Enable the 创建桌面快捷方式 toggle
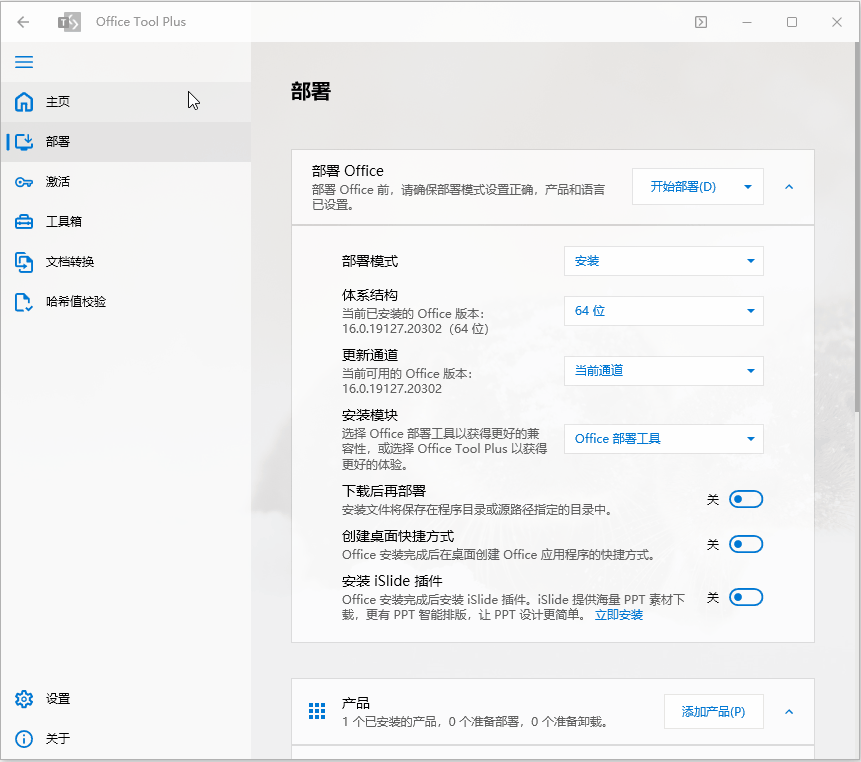The height and width of the screenshot is (762, 861). click(746, 544)
